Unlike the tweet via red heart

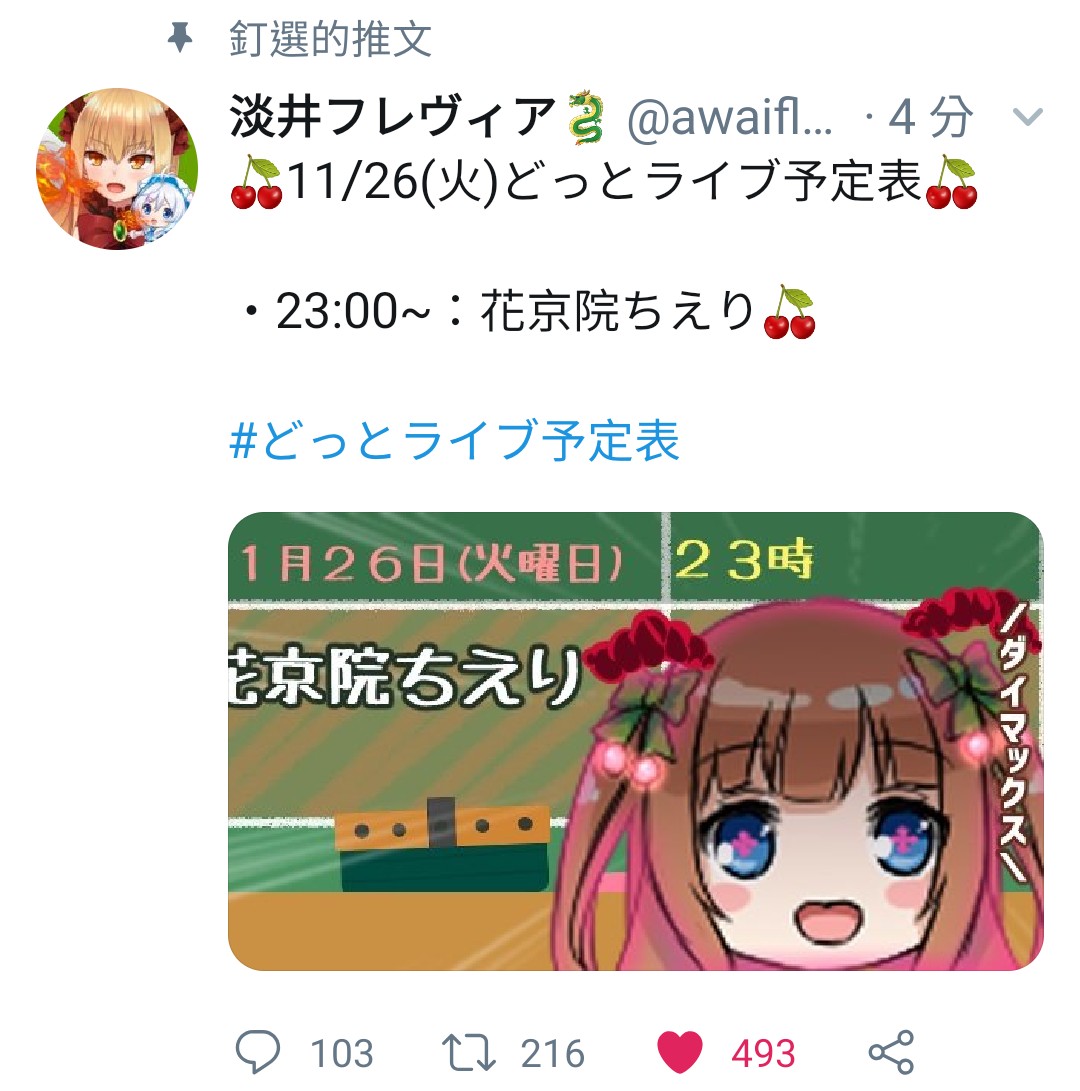pos(680,1052)
